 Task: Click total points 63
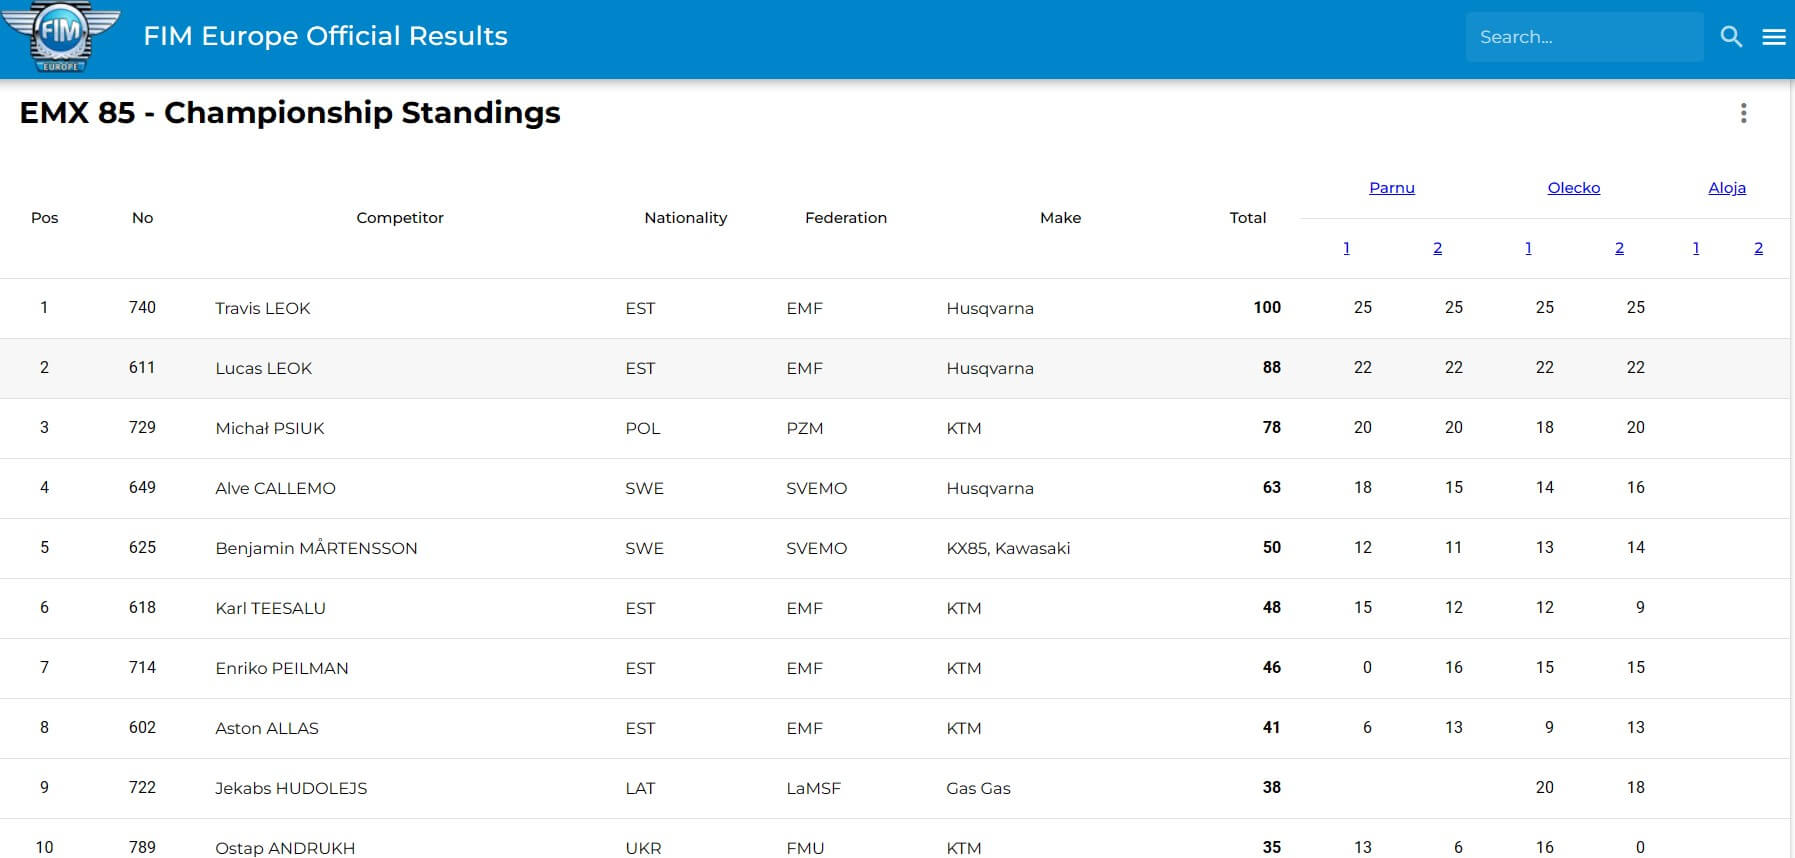(1271, 488)
